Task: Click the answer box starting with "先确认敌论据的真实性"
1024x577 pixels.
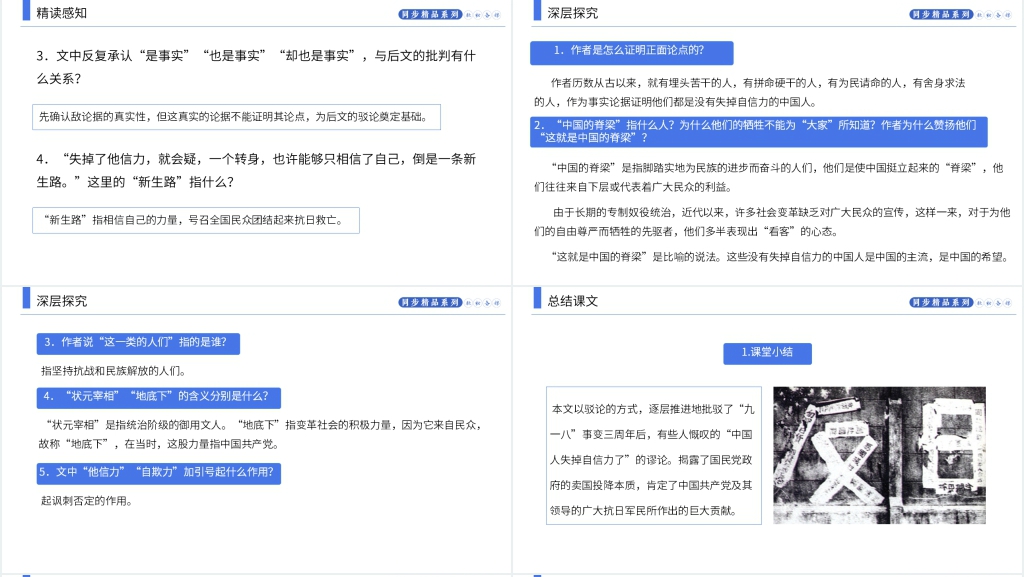Action: pos(236,117)
